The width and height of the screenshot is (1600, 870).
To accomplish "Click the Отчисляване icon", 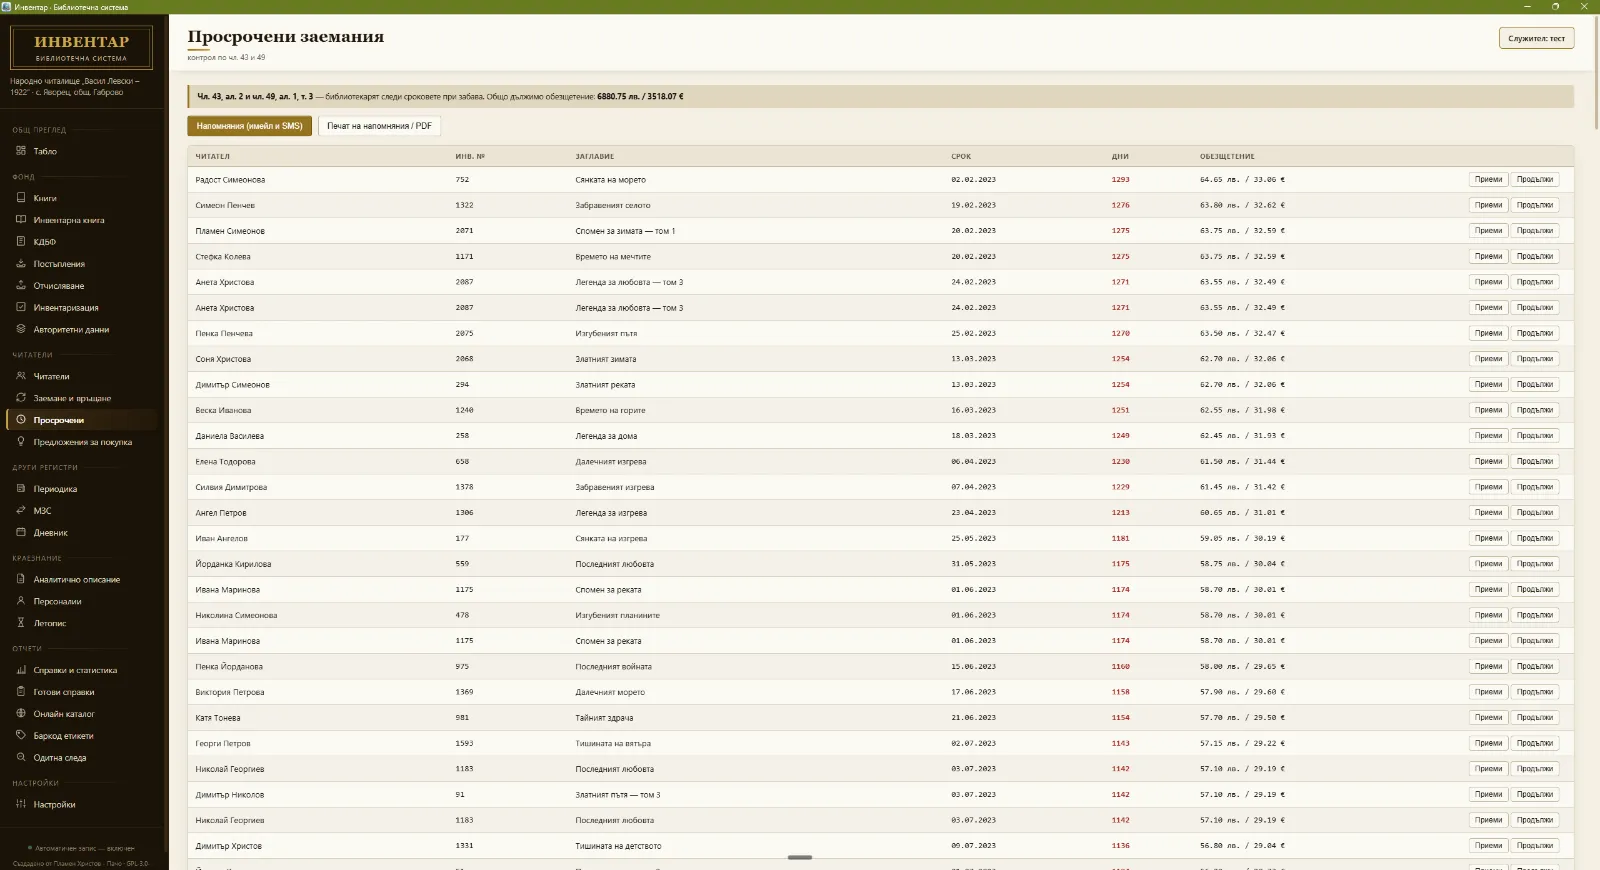I will pyautogui.click(x=21, y=286).
